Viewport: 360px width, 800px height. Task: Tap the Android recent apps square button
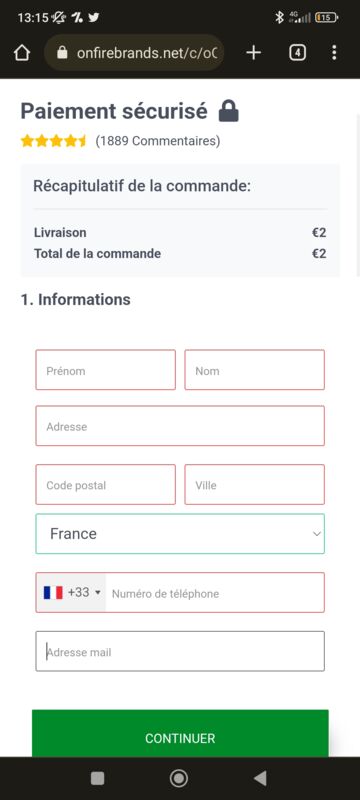(x=97, y=778)
